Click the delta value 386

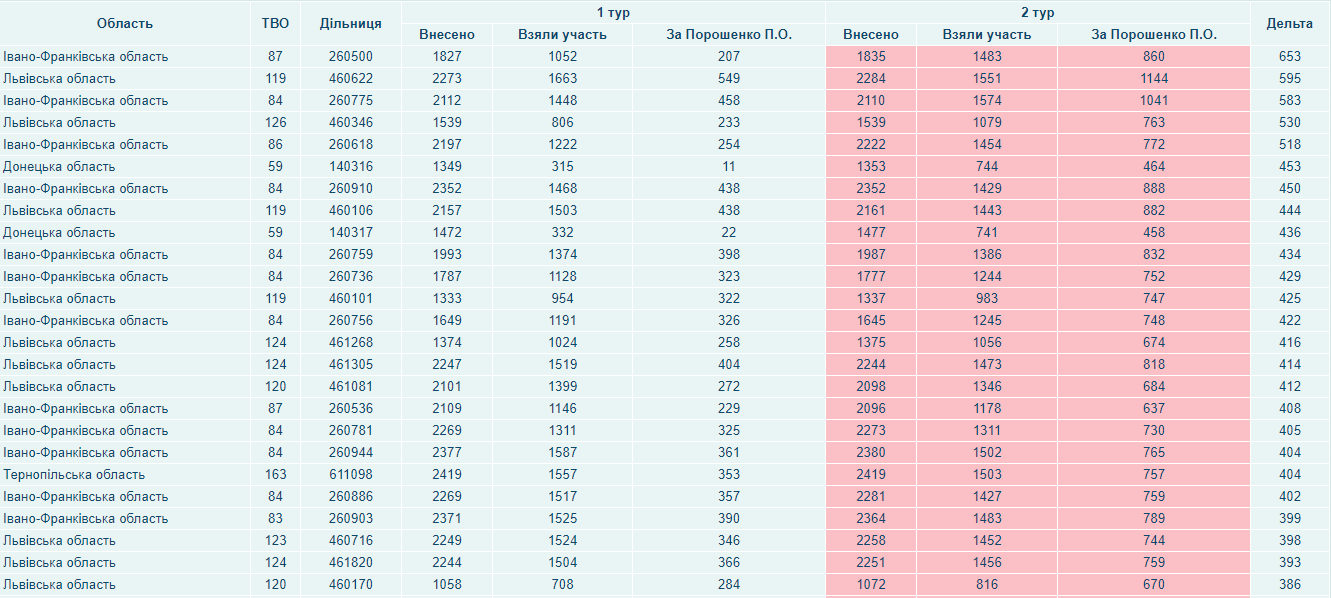(x=1290, y=585)
